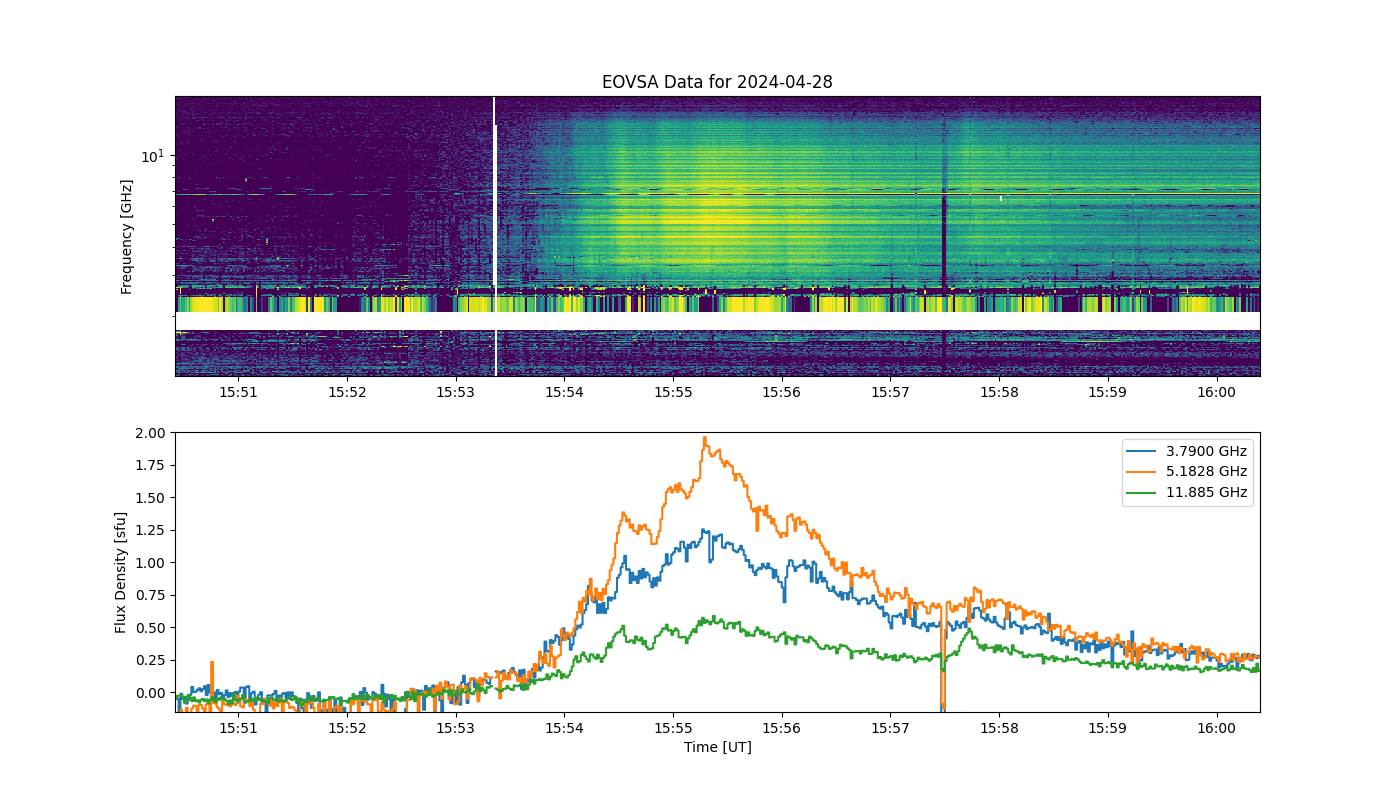The height and width of the screenshot is (800, 1400).
Task: Click the Time [UT] axis label
Action: point(717,747)
